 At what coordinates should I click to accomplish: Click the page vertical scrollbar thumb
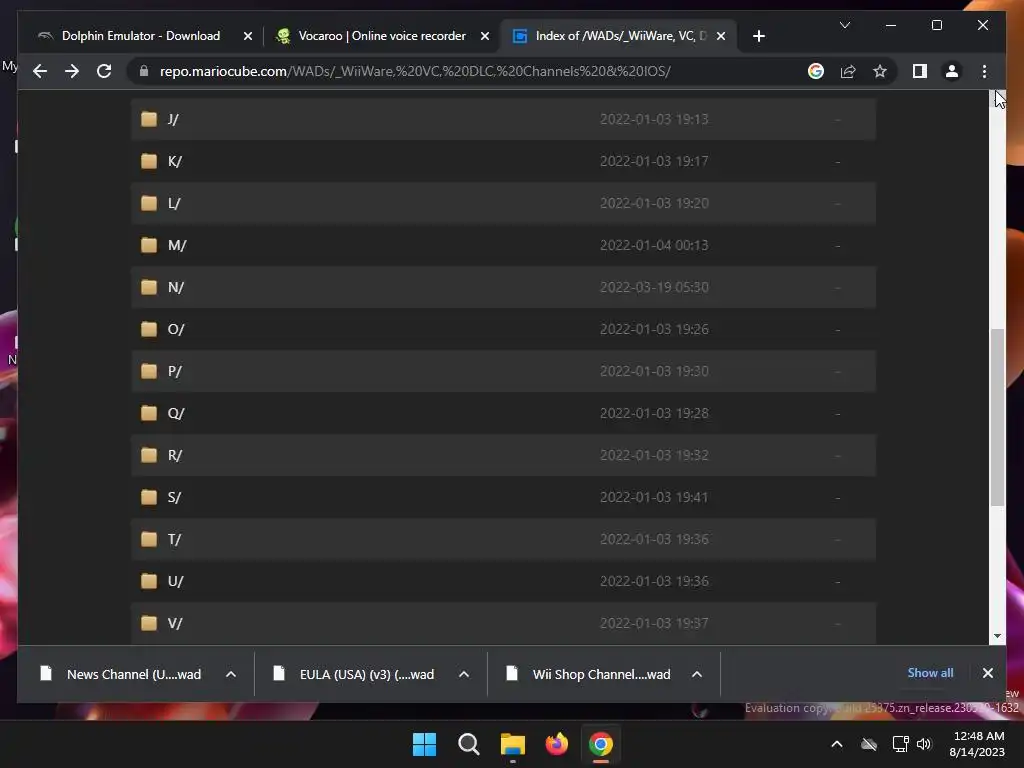pos(997,418)
